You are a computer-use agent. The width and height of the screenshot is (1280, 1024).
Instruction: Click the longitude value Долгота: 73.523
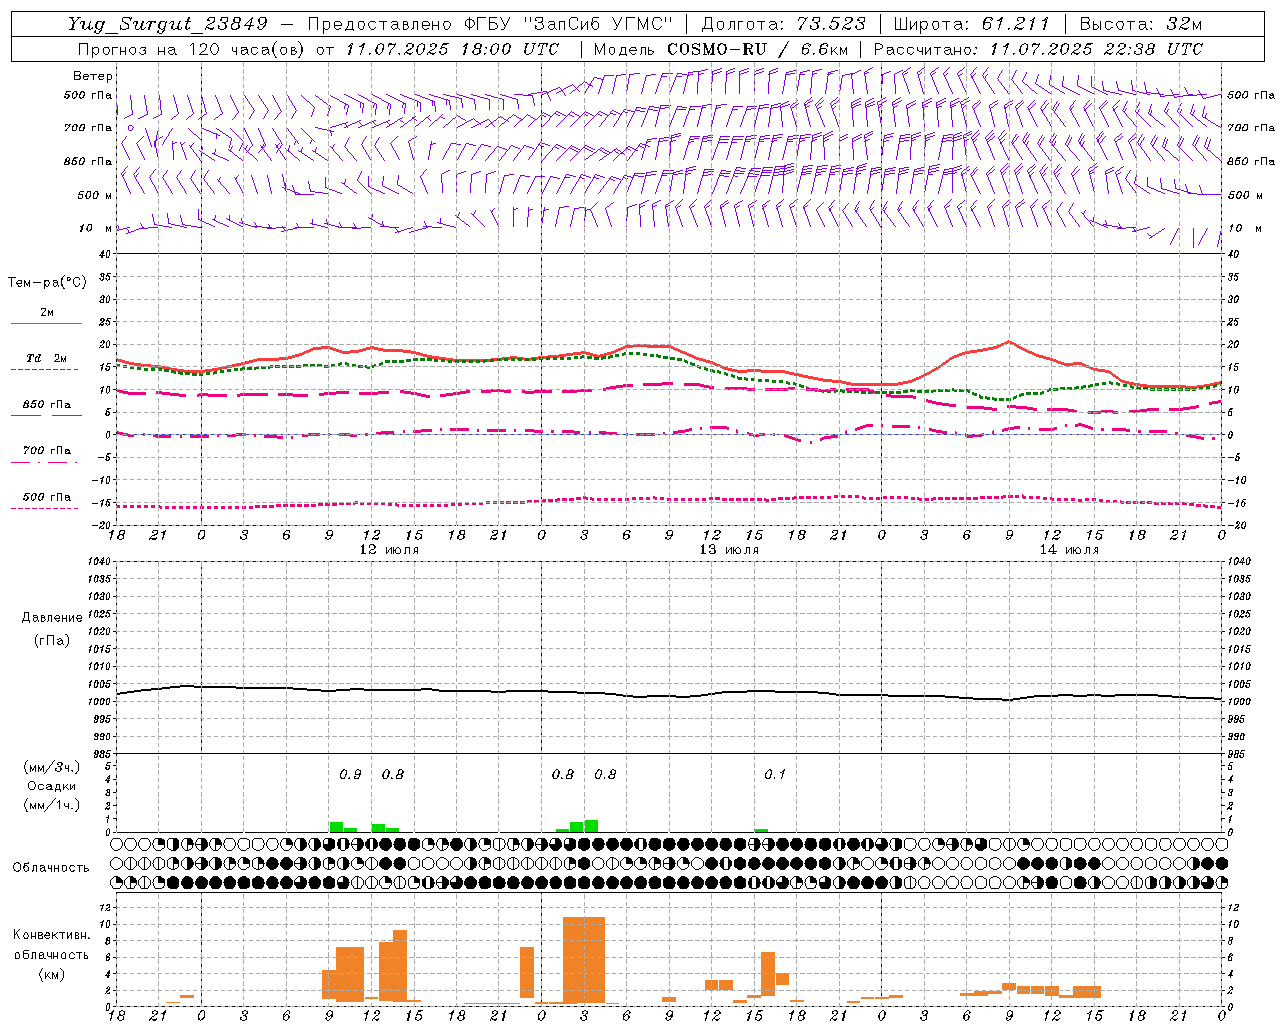pyautogui.click(x=784, y=24)
